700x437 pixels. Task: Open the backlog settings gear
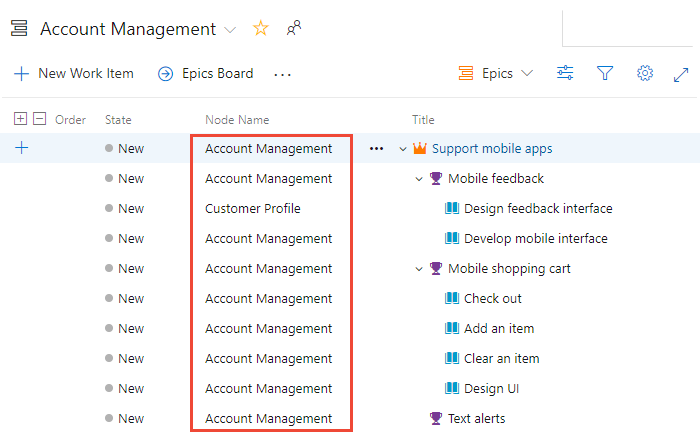point(645,73)
